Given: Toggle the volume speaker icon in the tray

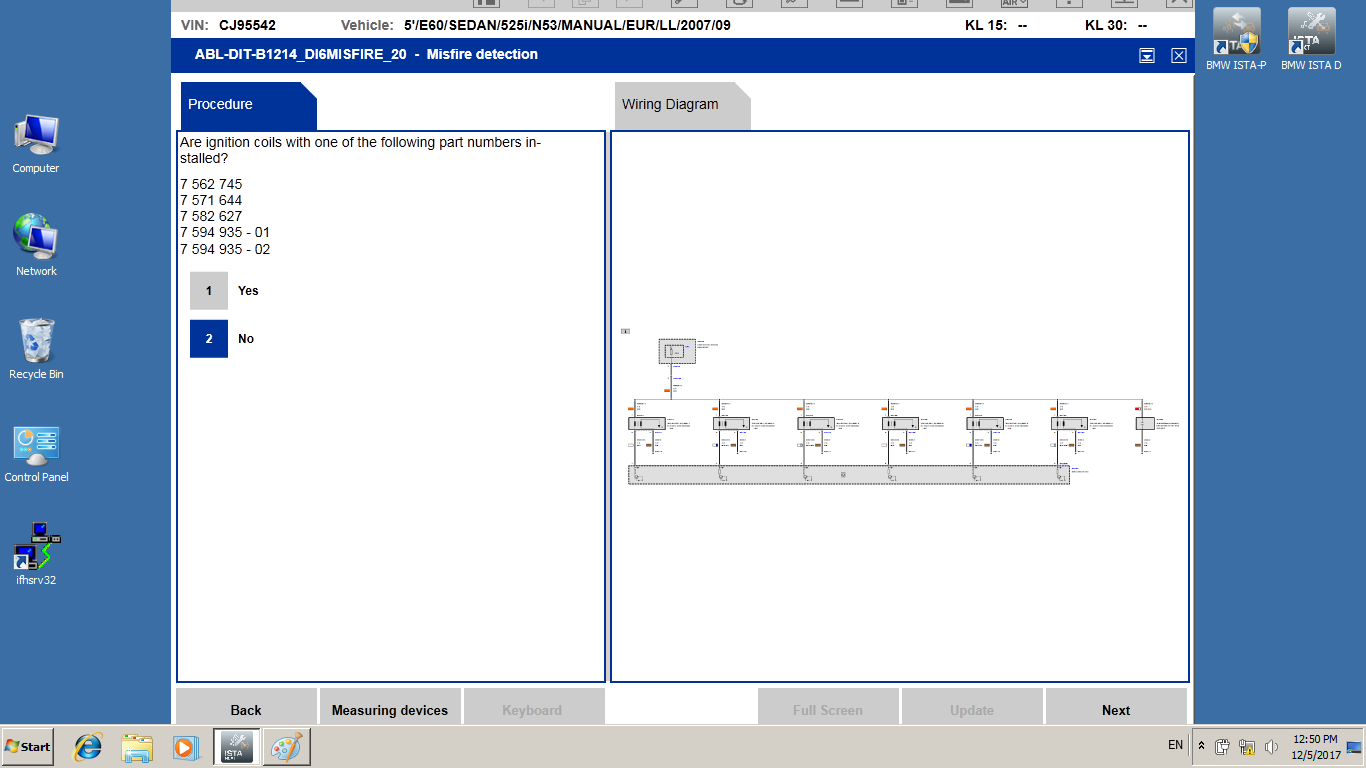Looking at the screenshot, I should (1271, 747).
